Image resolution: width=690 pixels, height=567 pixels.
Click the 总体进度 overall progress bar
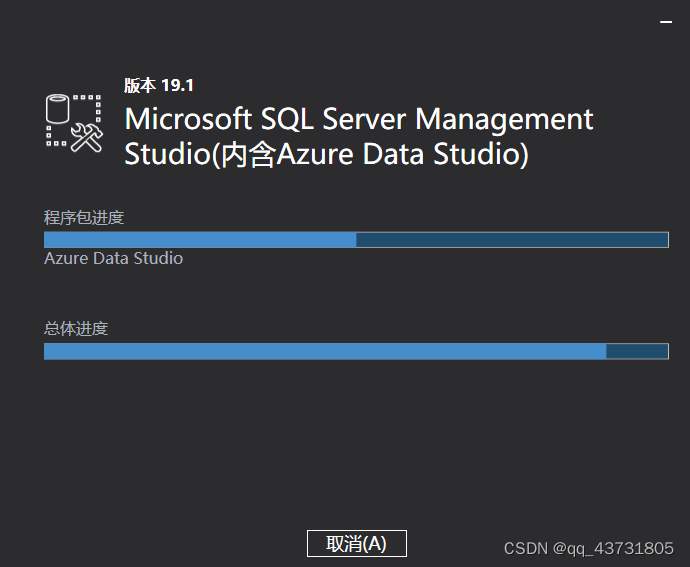[356, 351]
